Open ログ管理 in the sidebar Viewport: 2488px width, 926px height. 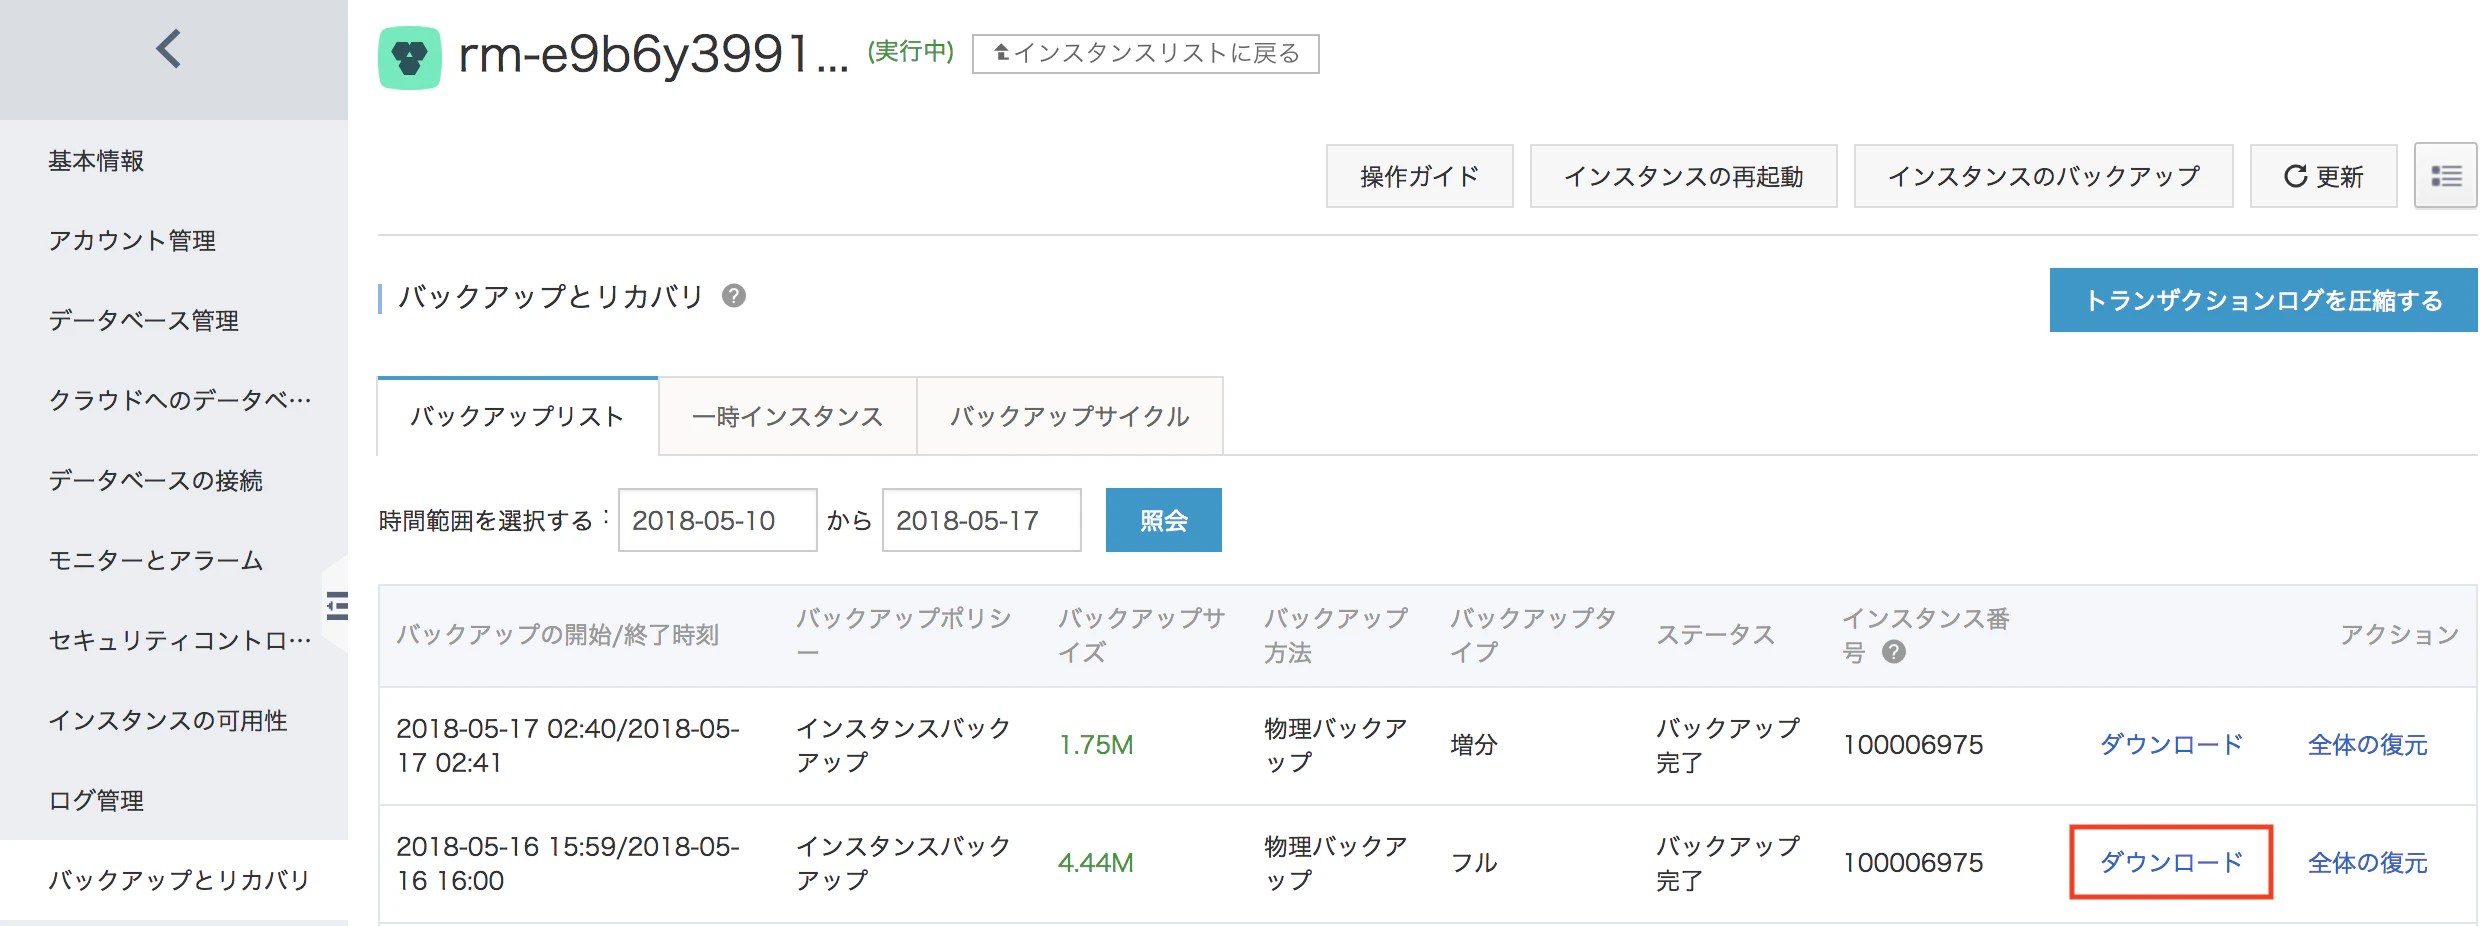tap(174, 800)
